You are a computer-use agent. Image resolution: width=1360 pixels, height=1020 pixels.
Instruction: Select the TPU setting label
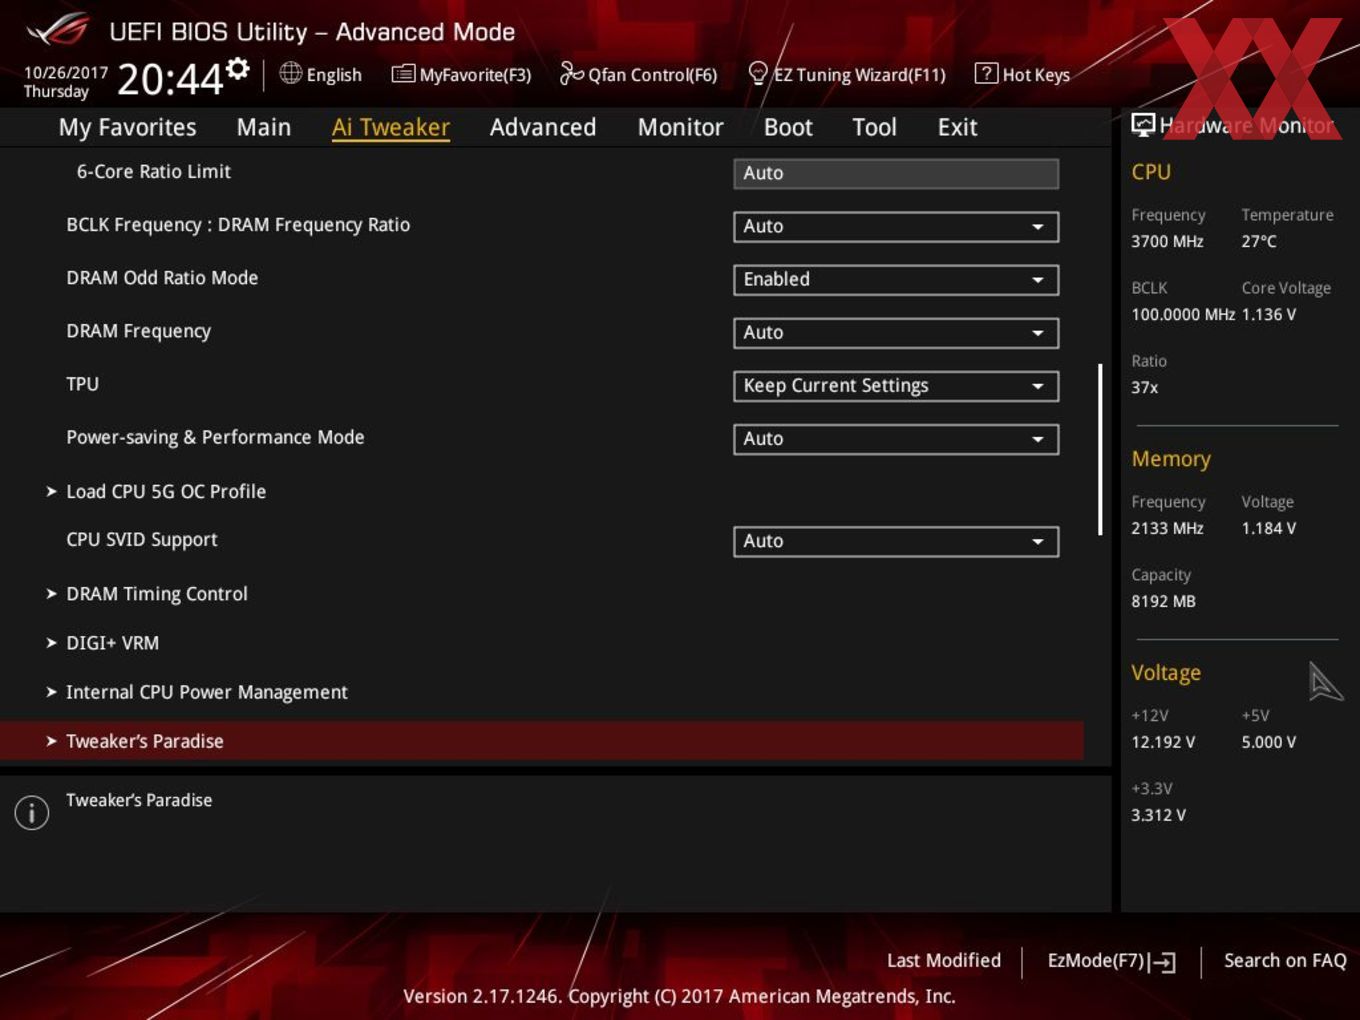coord(82,384)
